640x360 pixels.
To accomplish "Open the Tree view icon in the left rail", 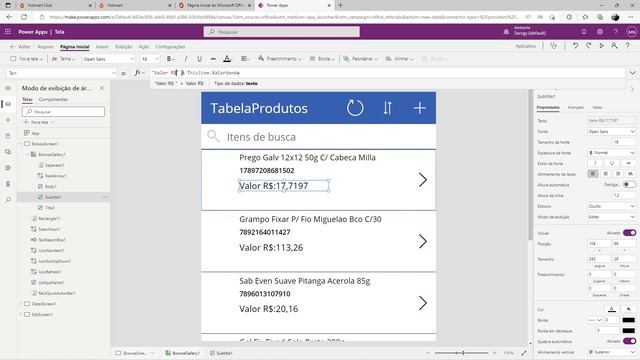I will [x=8, y=104].
